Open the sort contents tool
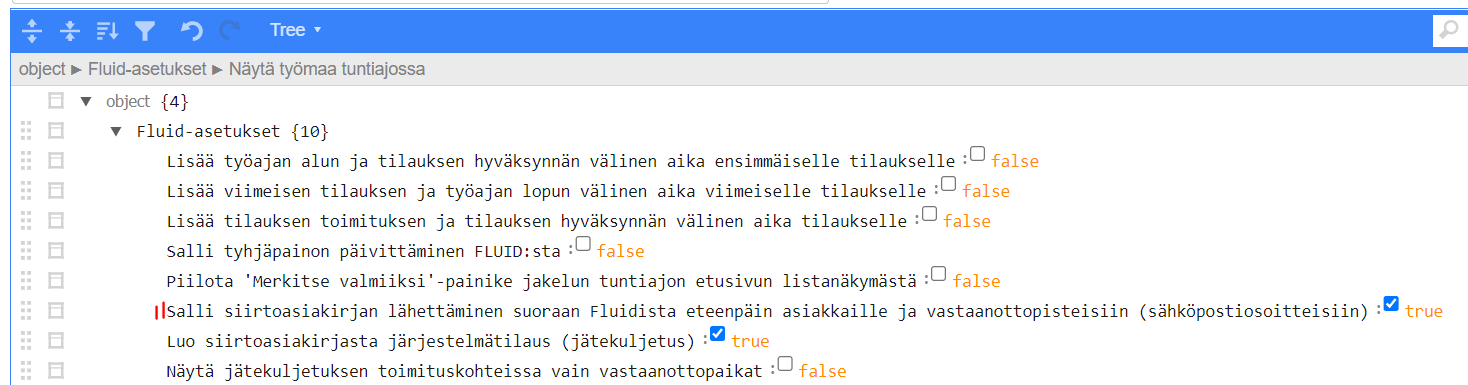 107,31
